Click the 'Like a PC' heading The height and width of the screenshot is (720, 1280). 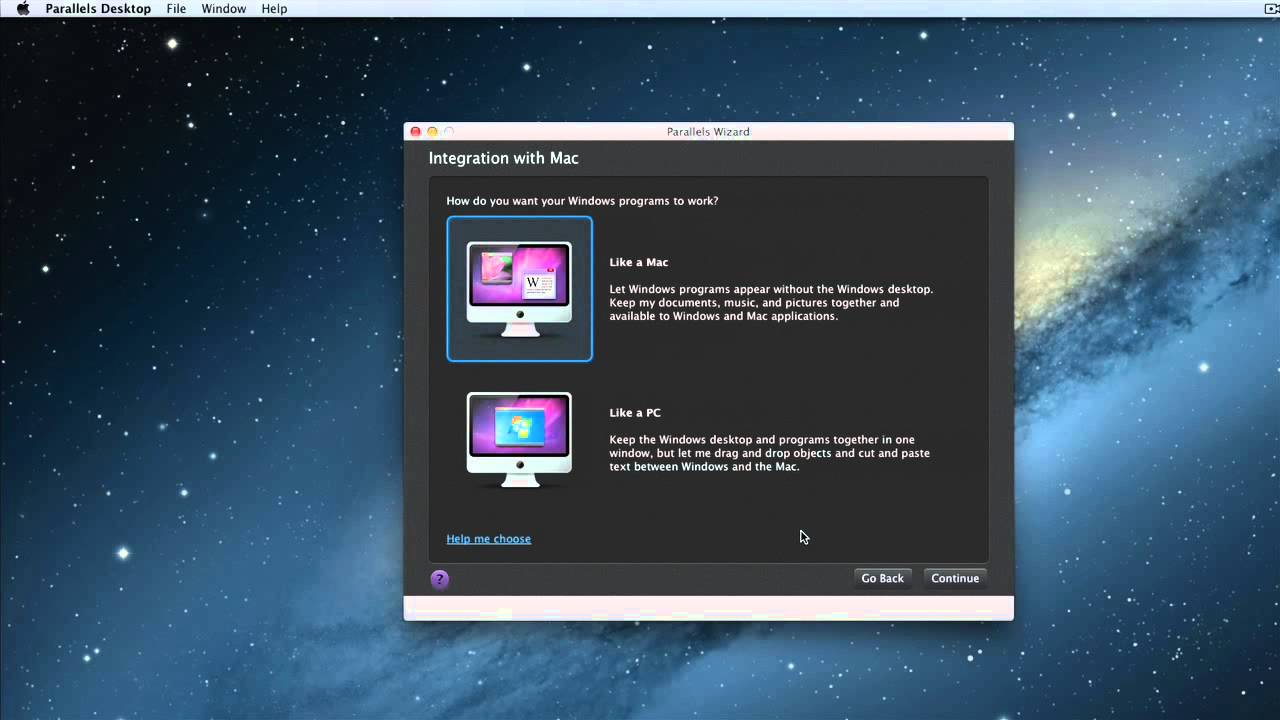(635, 412)
